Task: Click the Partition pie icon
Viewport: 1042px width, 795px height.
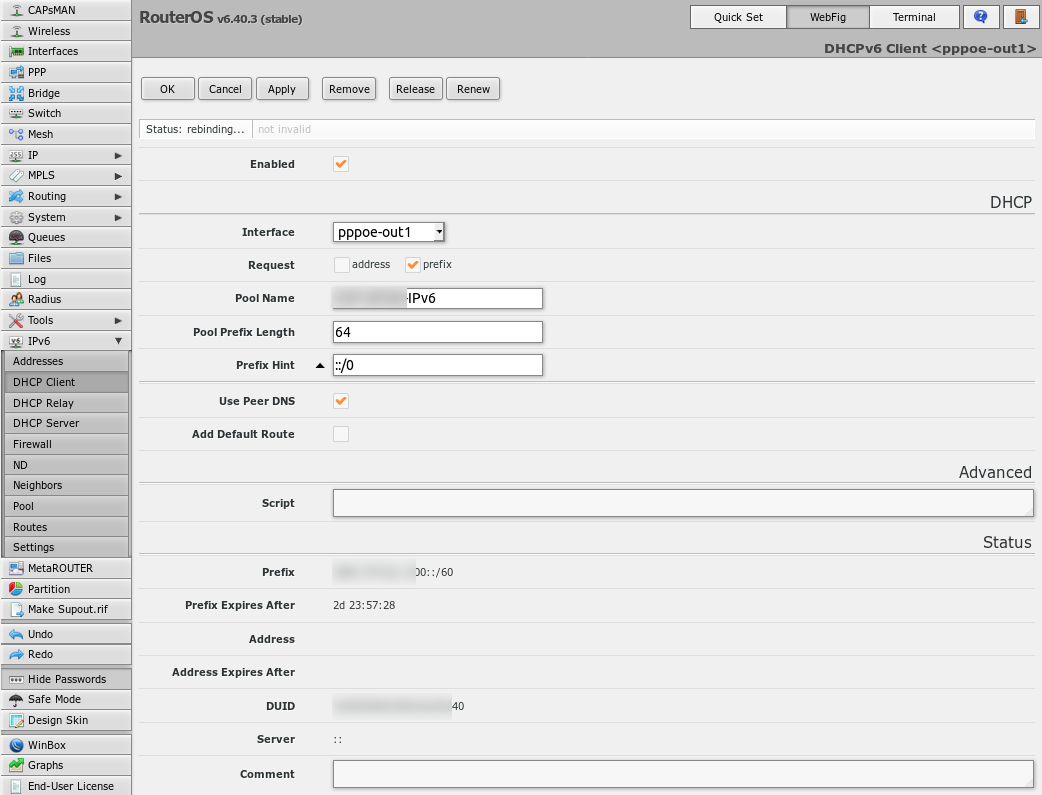Action: coord(17,590)
